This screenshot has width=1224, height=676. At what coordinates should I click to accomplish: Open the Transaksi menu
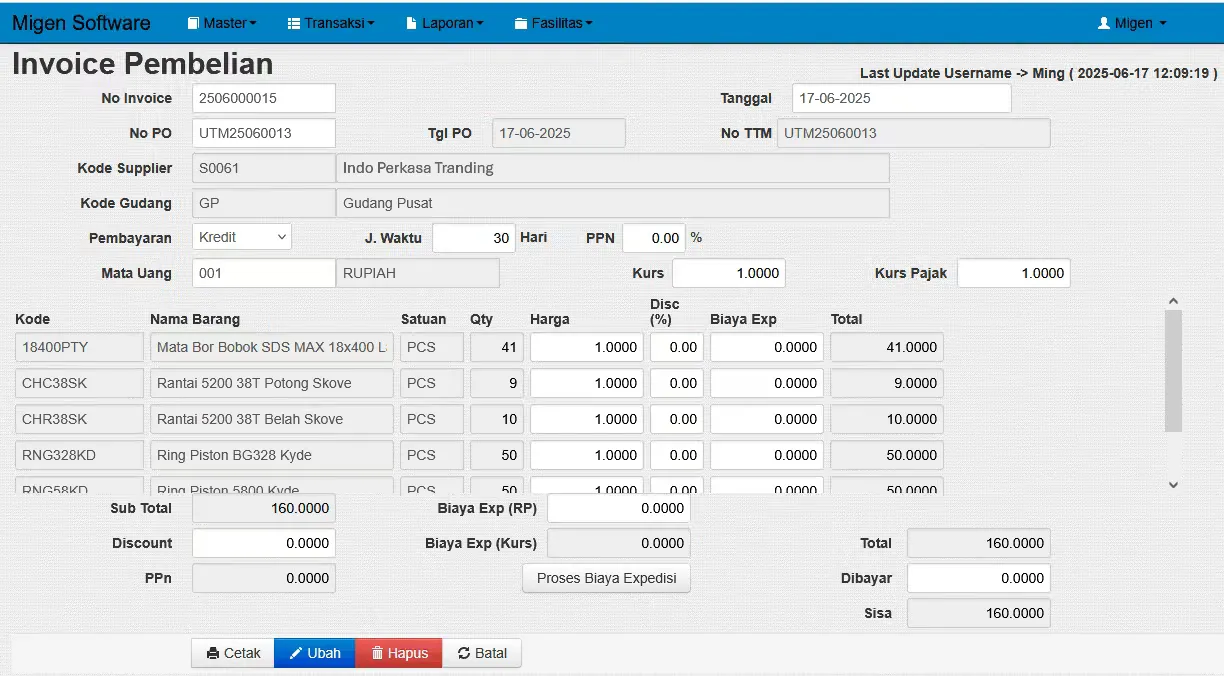[330, 23]
